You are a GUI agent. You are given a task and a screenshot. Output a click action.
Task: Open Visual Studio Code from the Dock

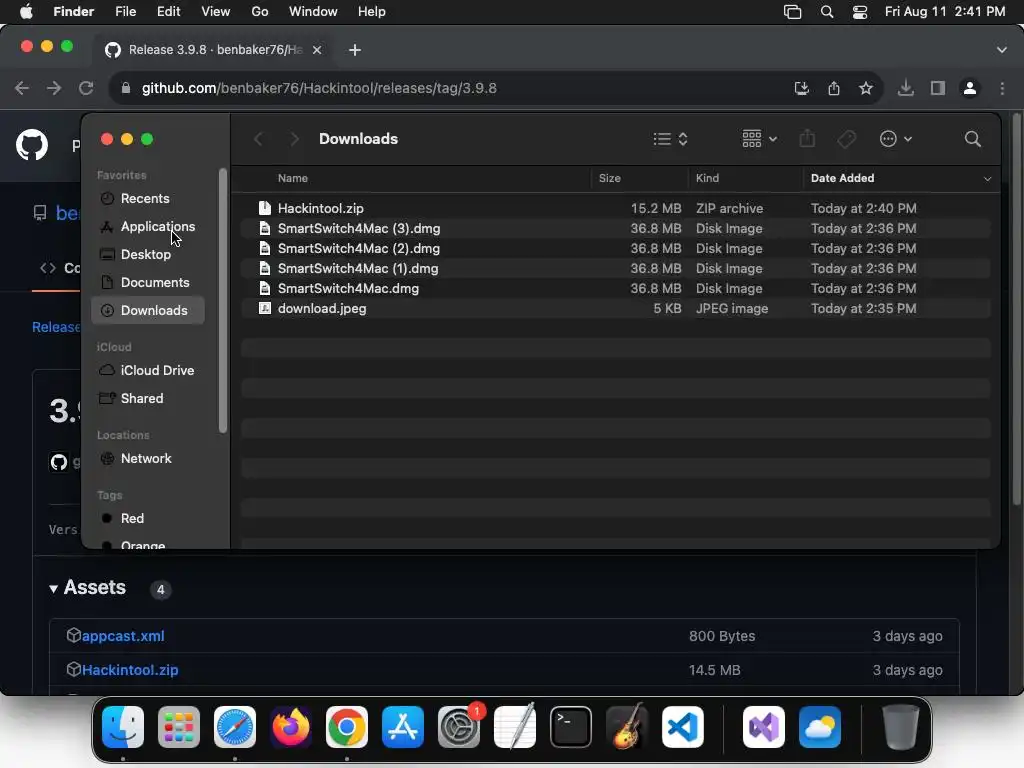click(x=682, y=727)
